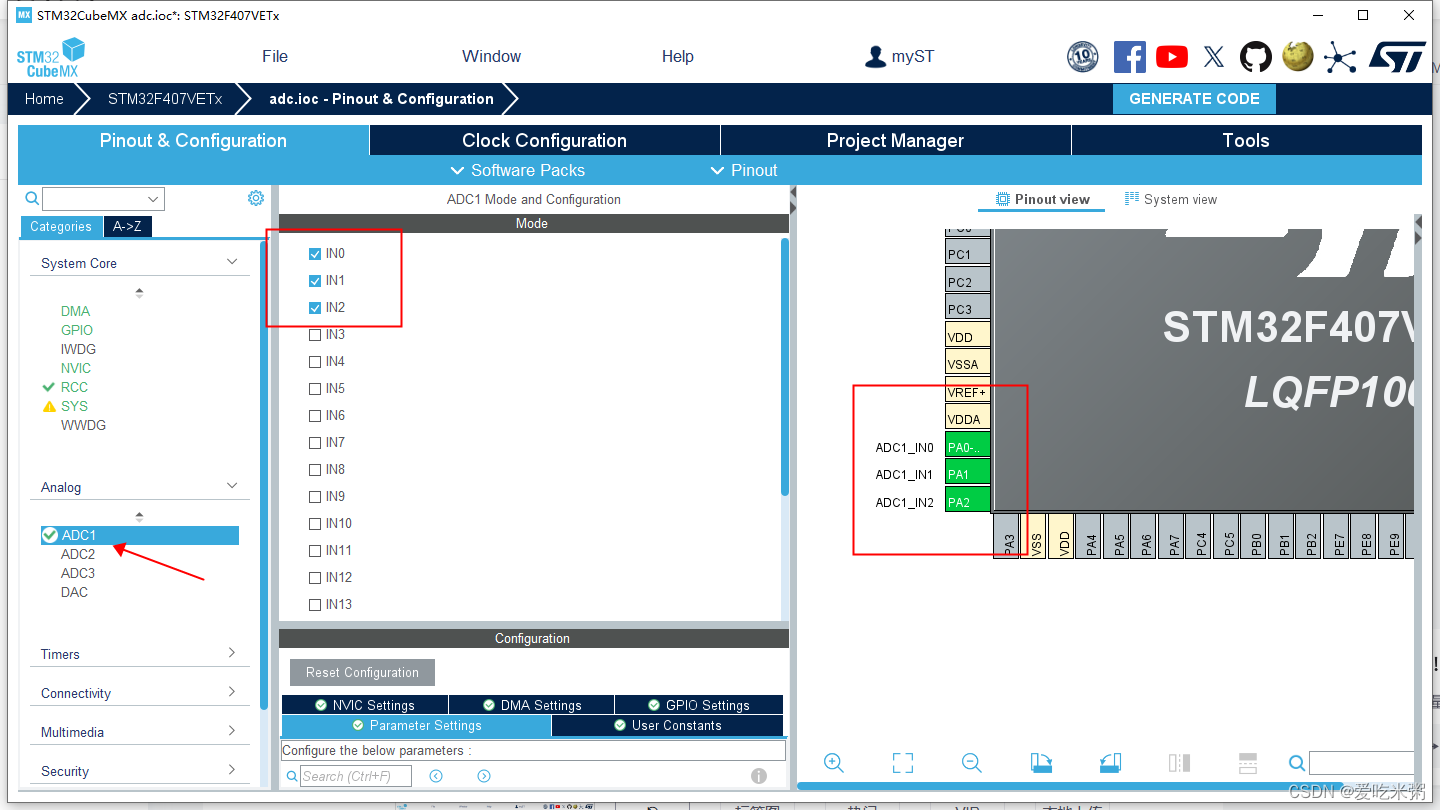Click the STM32CubeMX logo

(x=50, y=57)
